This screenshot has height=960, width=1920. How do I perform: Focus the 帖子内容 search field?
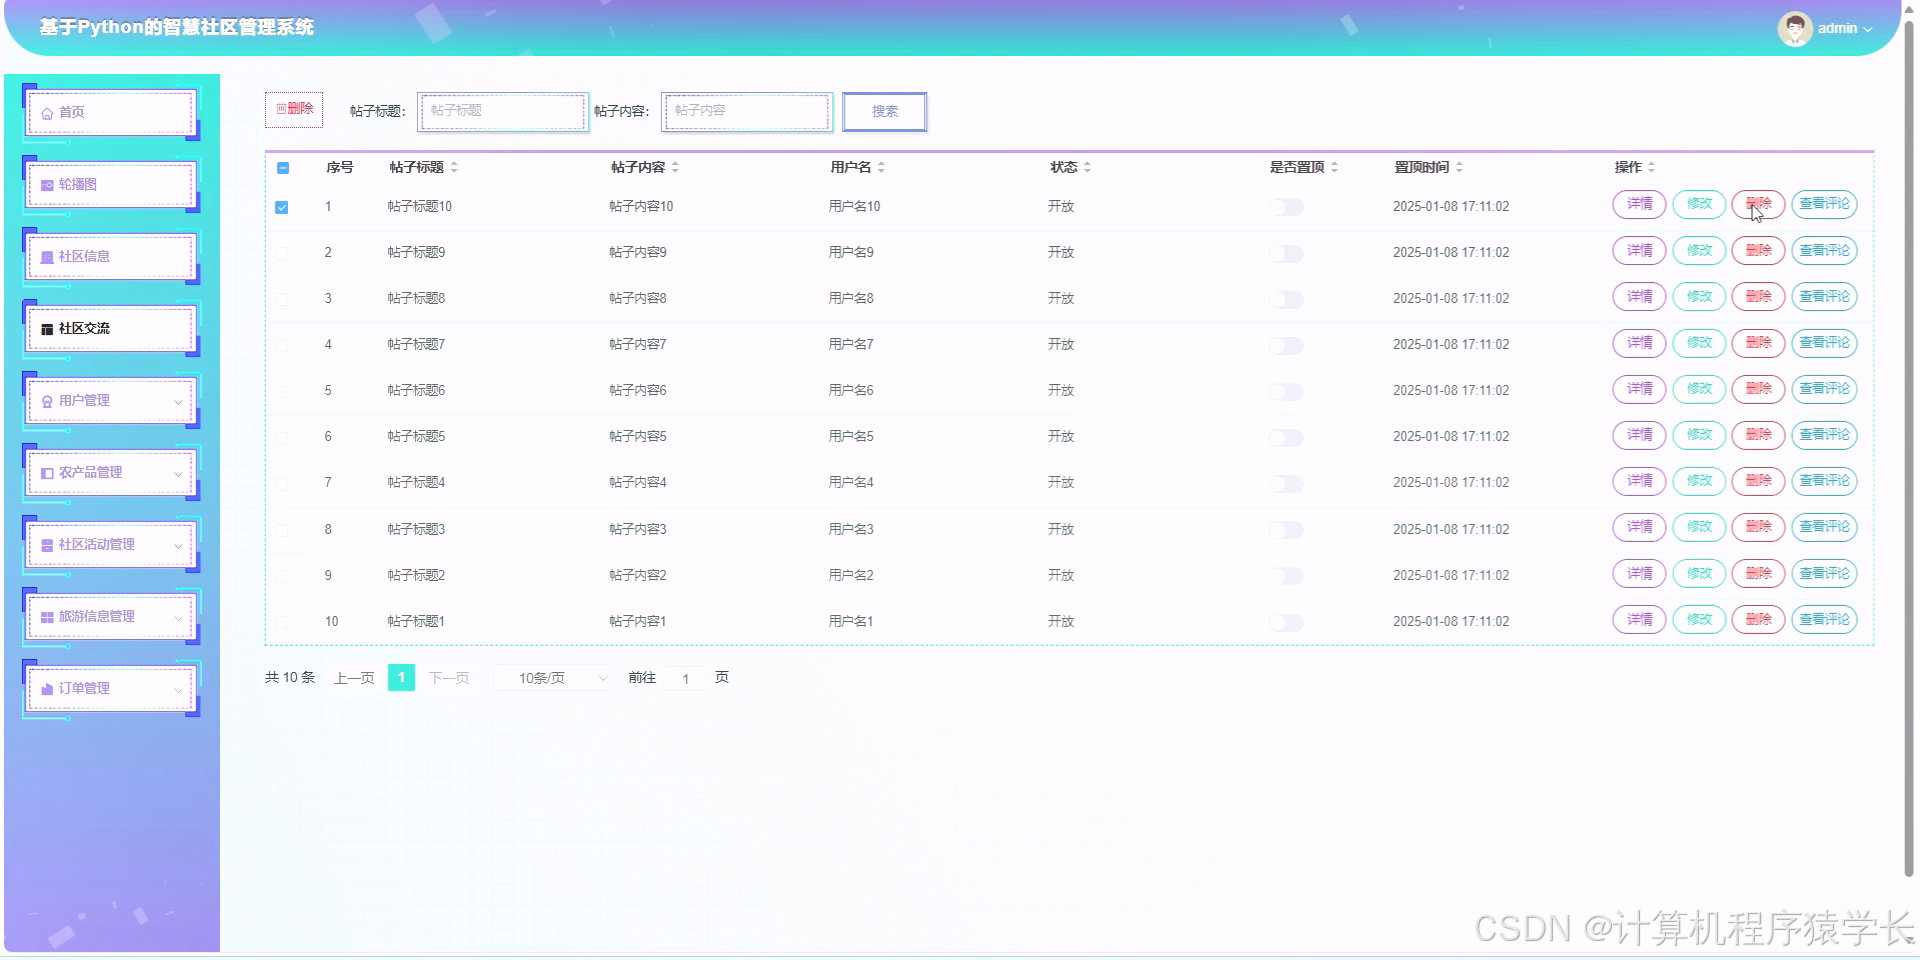pyautogui.click(x=747, y=111)
